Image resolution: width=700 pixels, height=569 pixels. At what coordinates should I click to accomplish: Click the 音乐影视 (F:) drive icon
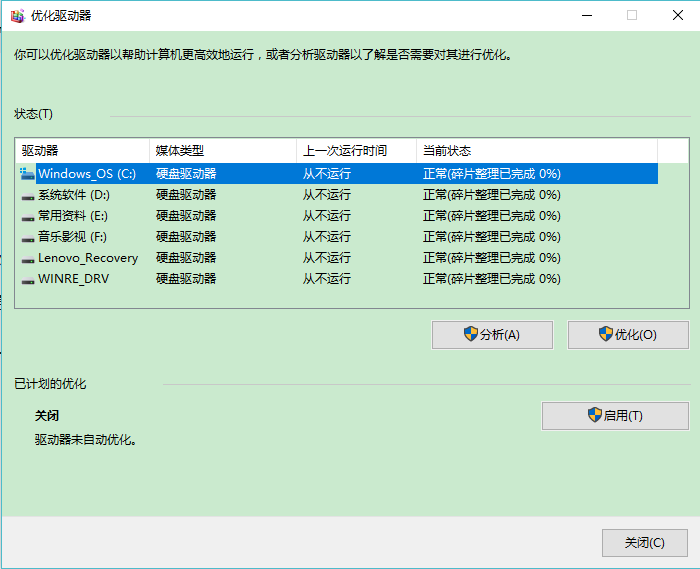click(28, 238)
